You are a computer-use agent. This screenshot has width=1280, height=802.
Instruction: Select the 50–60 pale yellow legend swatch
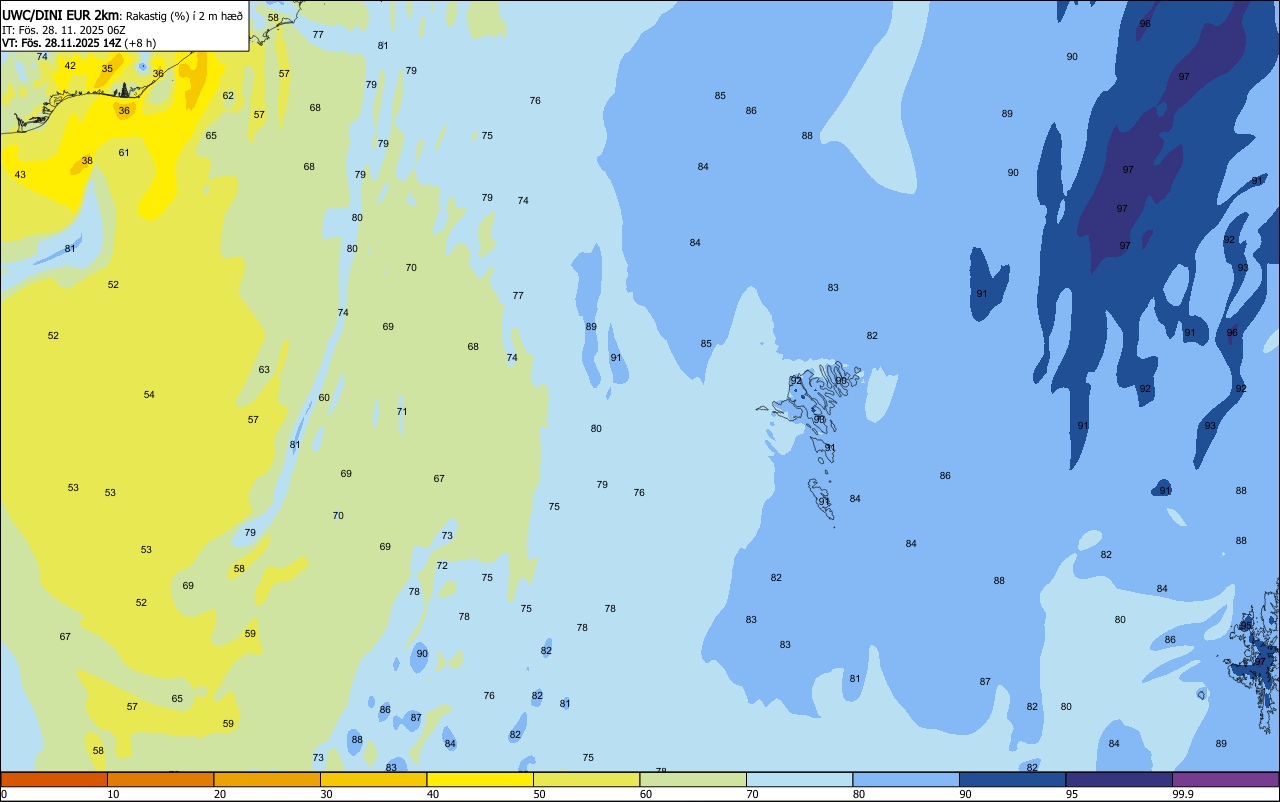point(586,779)
